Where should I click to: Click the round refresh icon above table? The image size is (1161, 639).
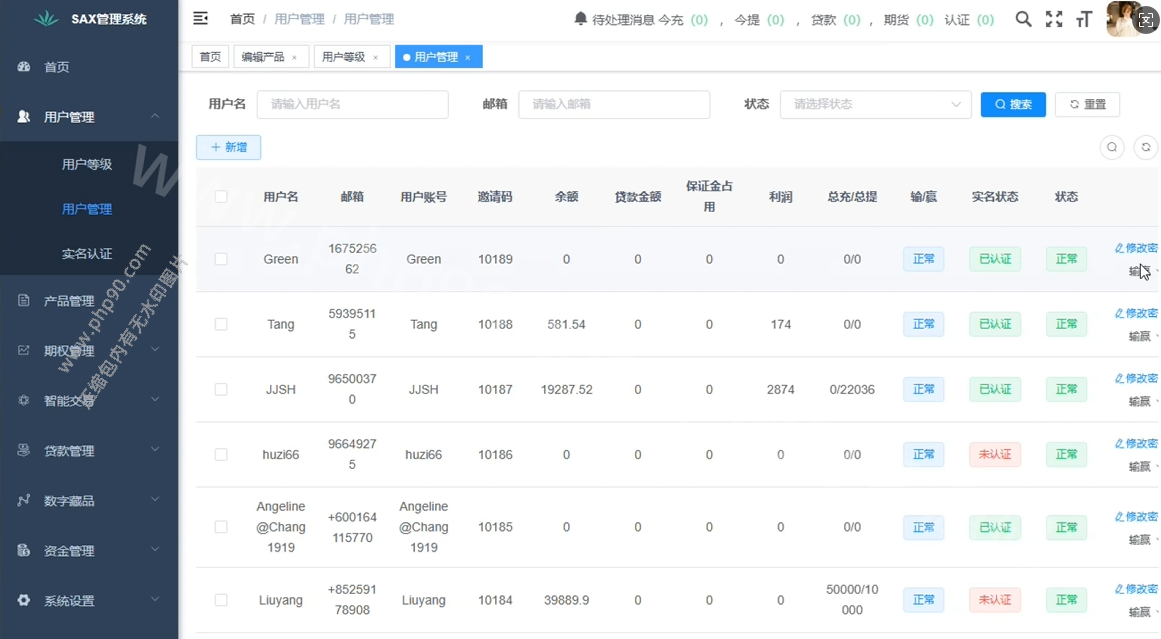pyautogui.click(x=1145, y=148)
